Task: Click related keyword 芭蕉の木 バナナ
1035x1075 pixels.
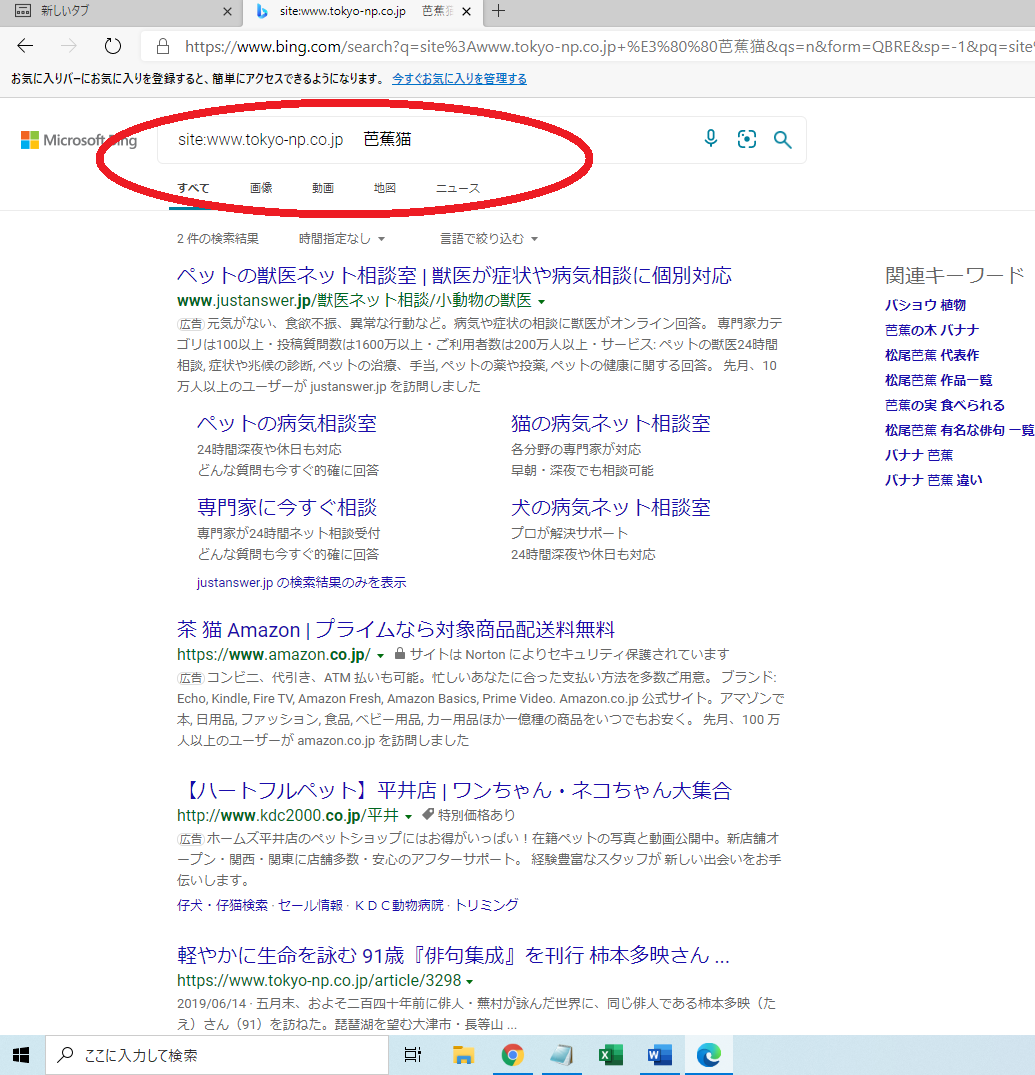Action: click(932, 330)
